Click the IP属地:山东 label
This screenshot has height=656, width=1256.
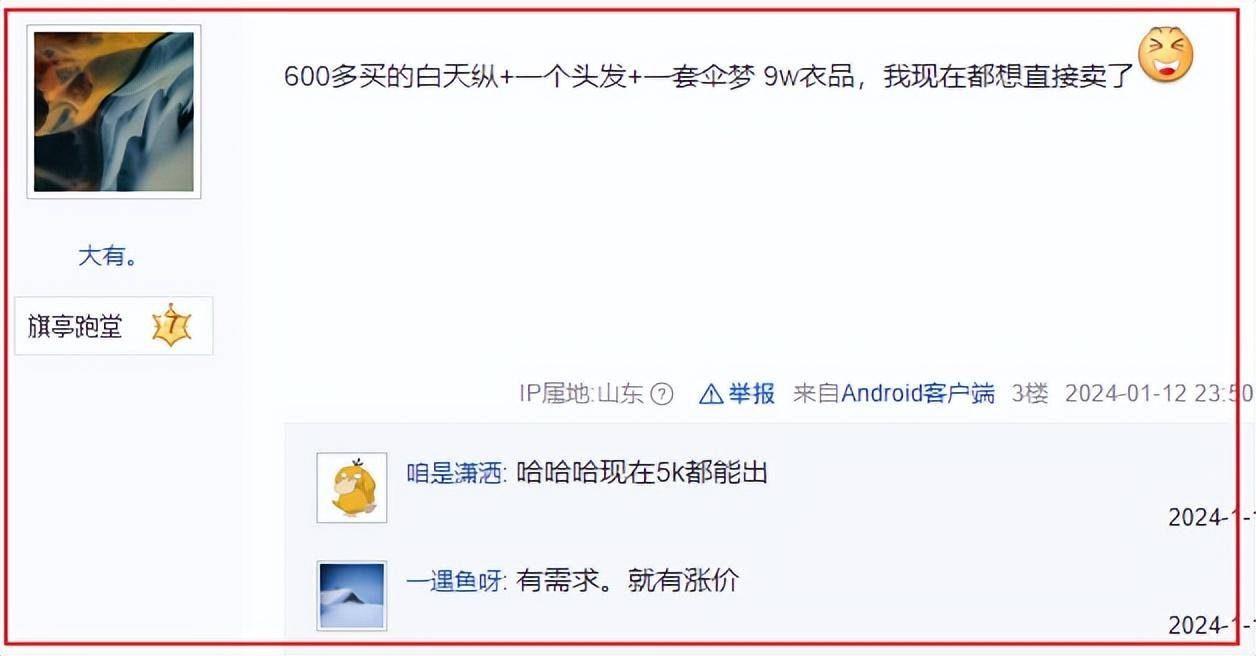point(581,394)
